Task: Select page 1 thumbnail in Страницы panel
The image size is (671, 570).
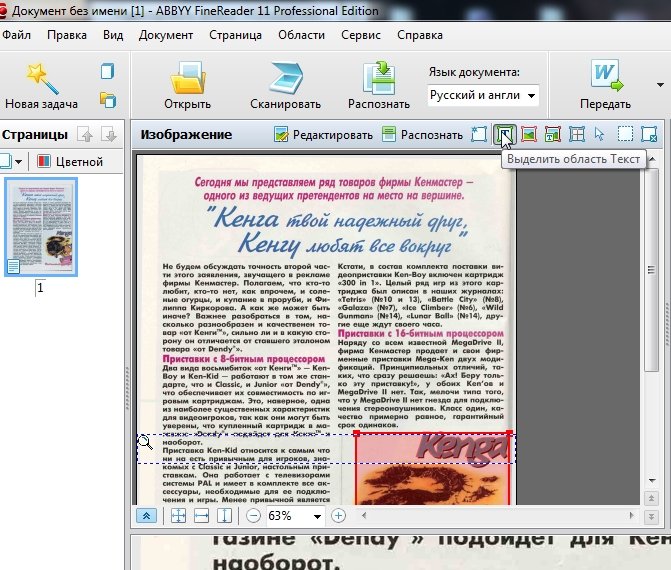Action: 41,227
